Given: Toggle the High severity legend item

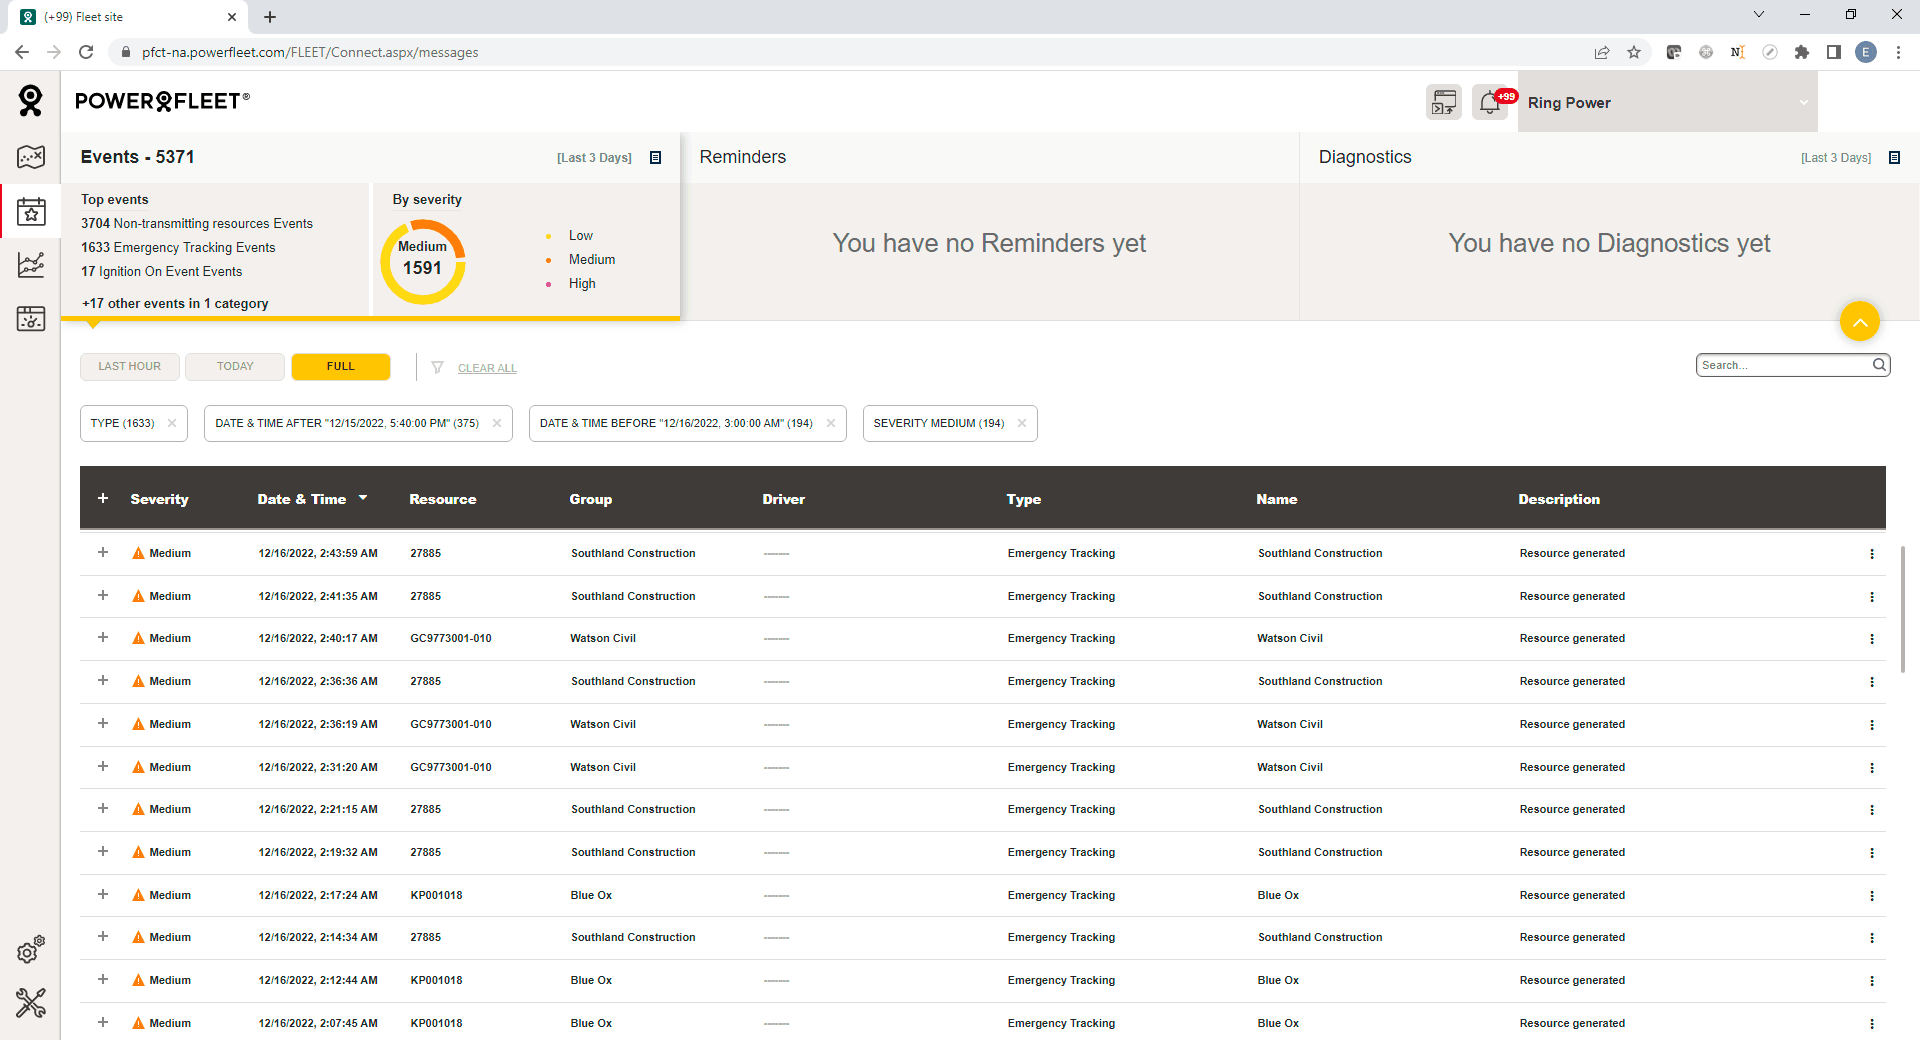Looking at the screenshot, I should coord(582,284).
